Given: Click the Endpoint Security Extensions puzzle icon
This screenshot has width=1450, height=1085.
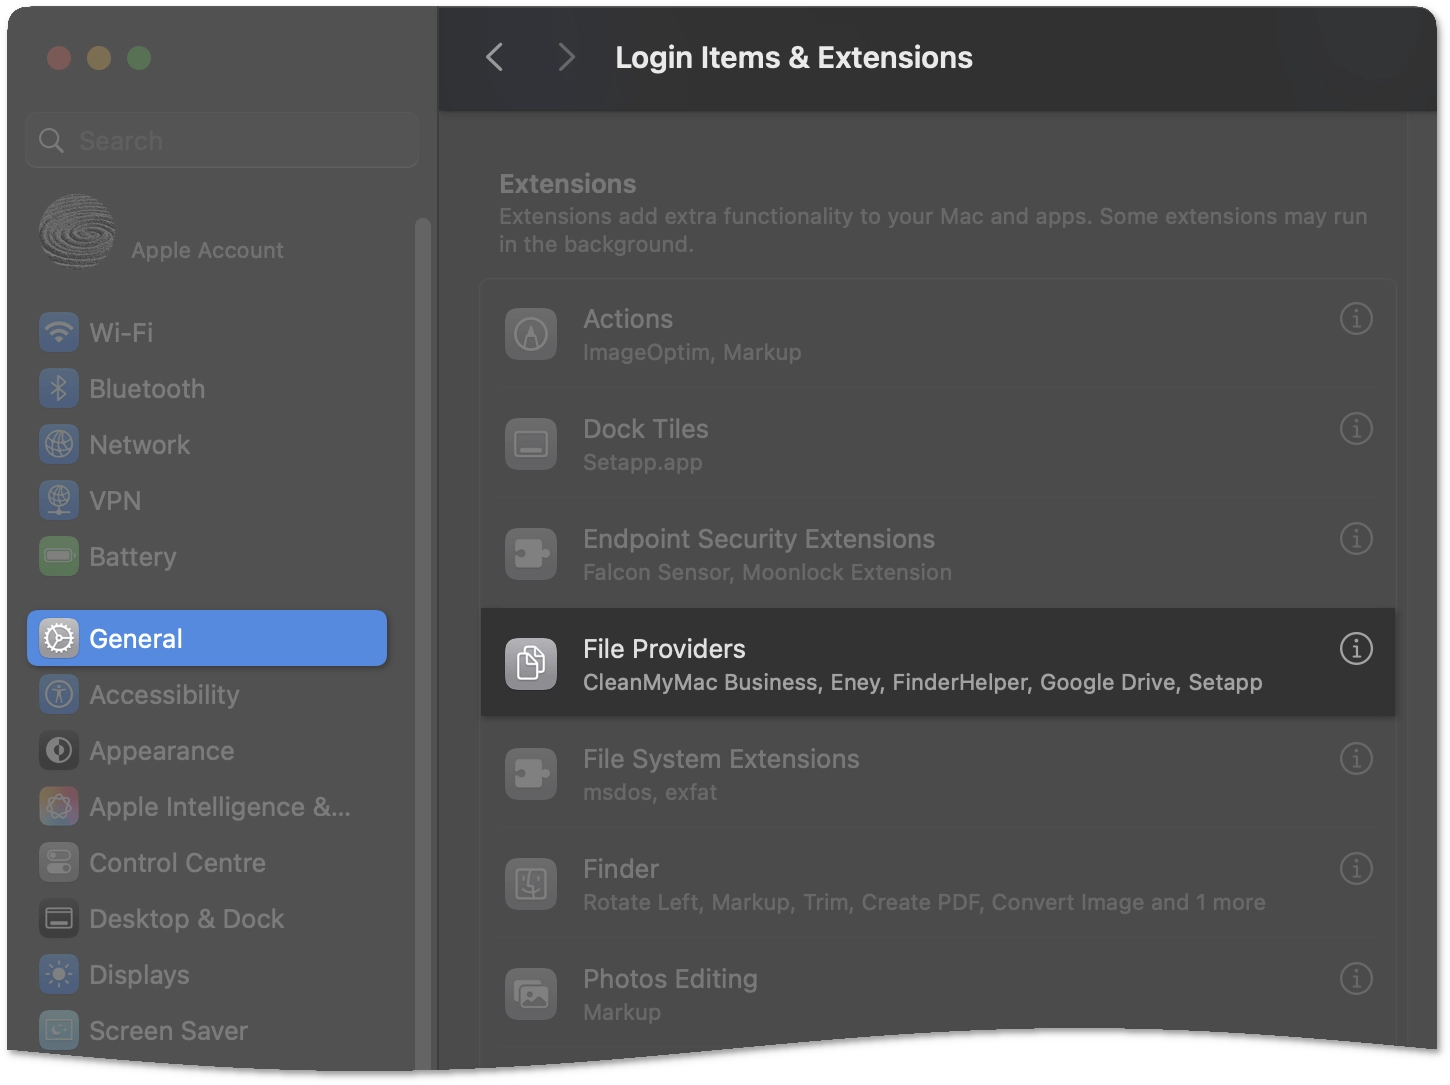Looking at the screenshot, I should pyautogui.click(x=531, y=554).
